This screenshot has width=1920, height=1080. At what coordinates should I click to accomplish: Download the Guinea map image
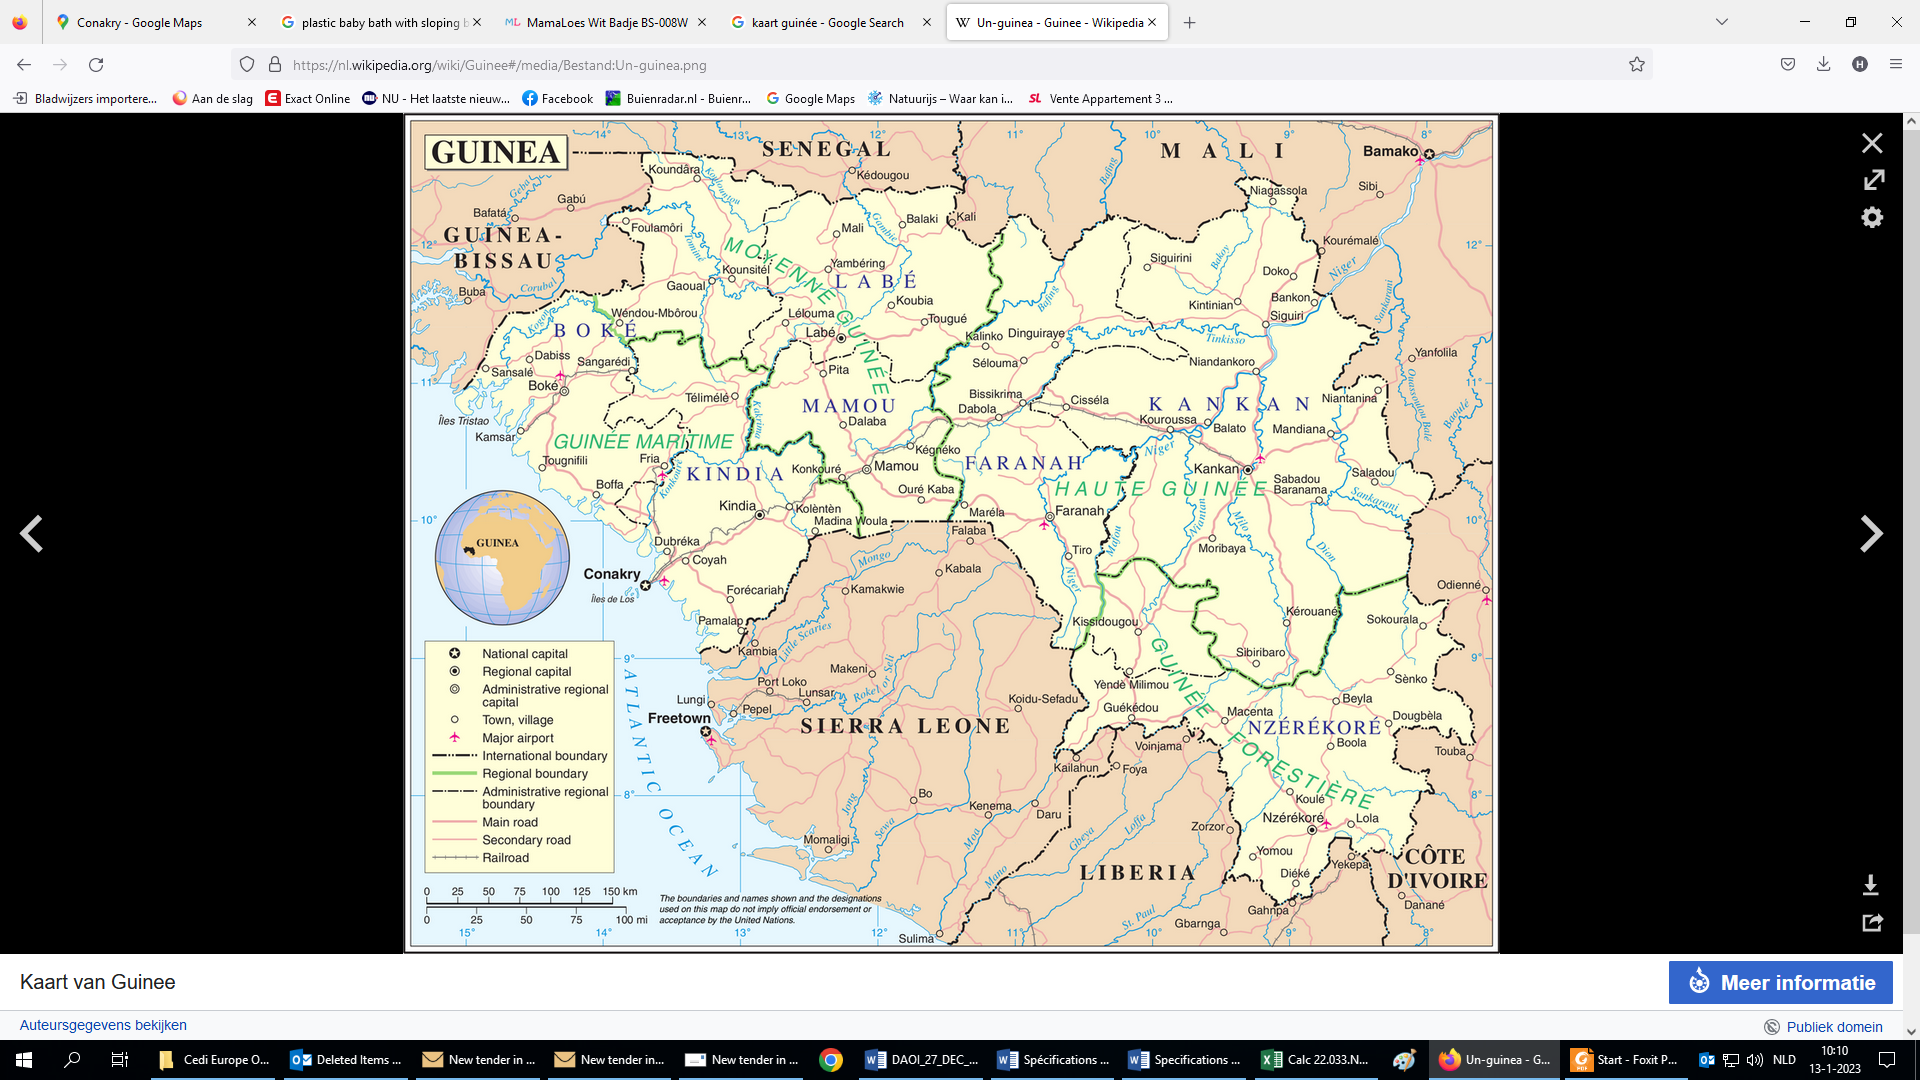(1871, 885)
